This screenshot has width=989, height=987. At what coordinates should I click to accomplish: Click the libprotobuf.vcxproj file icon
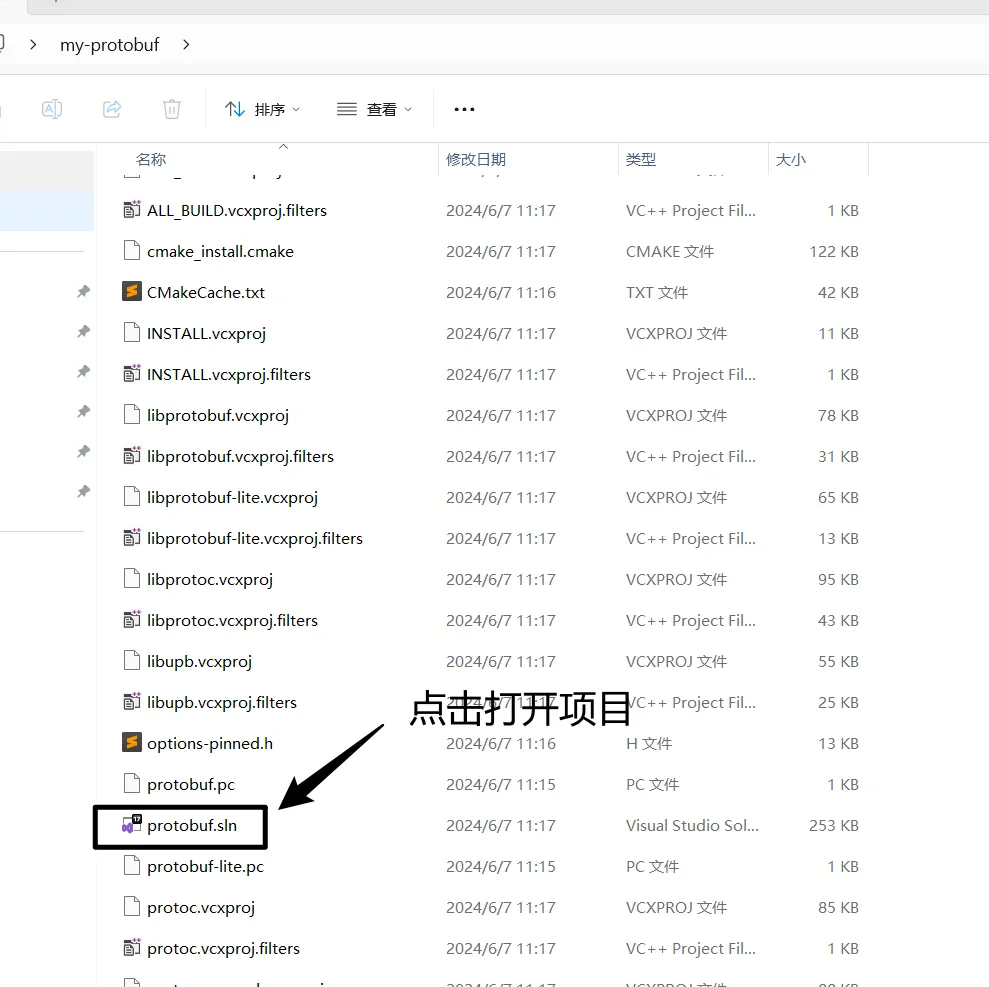coord(132,414)
